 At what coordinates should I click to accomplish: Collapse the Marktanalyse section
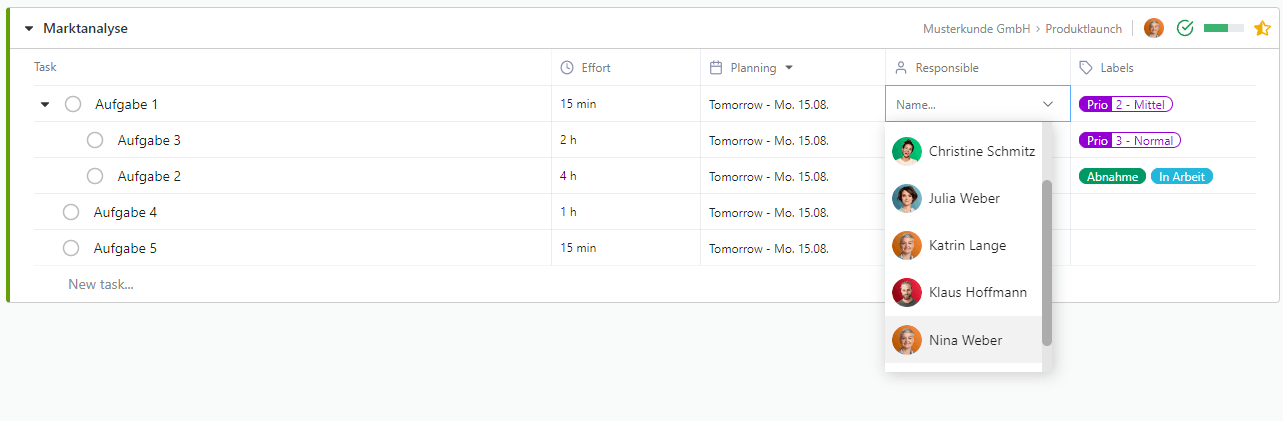click(29, 29)
